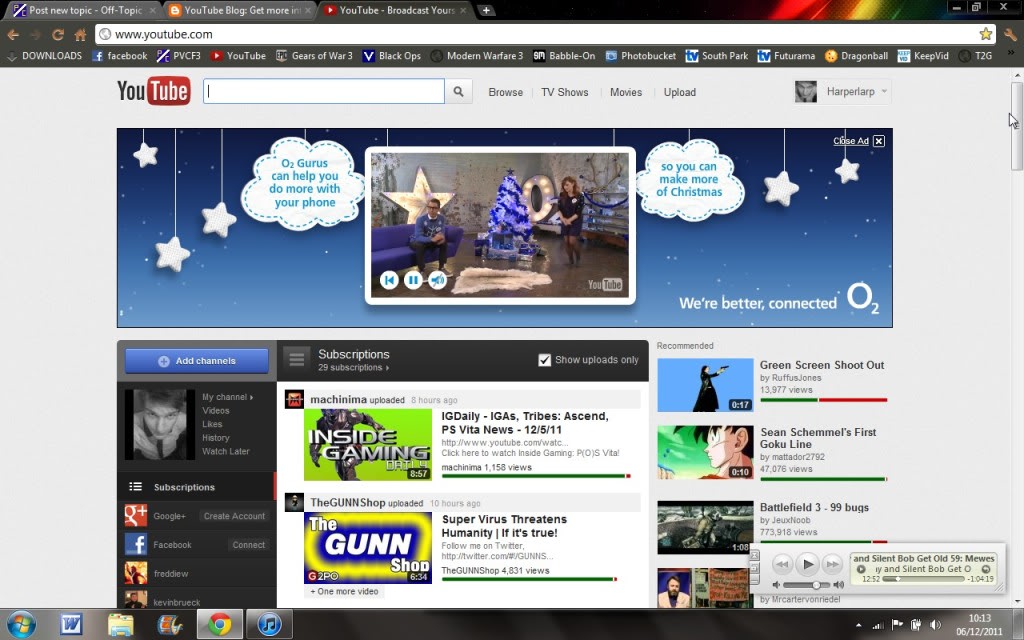The height and width of the screenshot is (640, 1024).
Task: Open Watch Later in sidebar
Action: click(x=225, y=451)
